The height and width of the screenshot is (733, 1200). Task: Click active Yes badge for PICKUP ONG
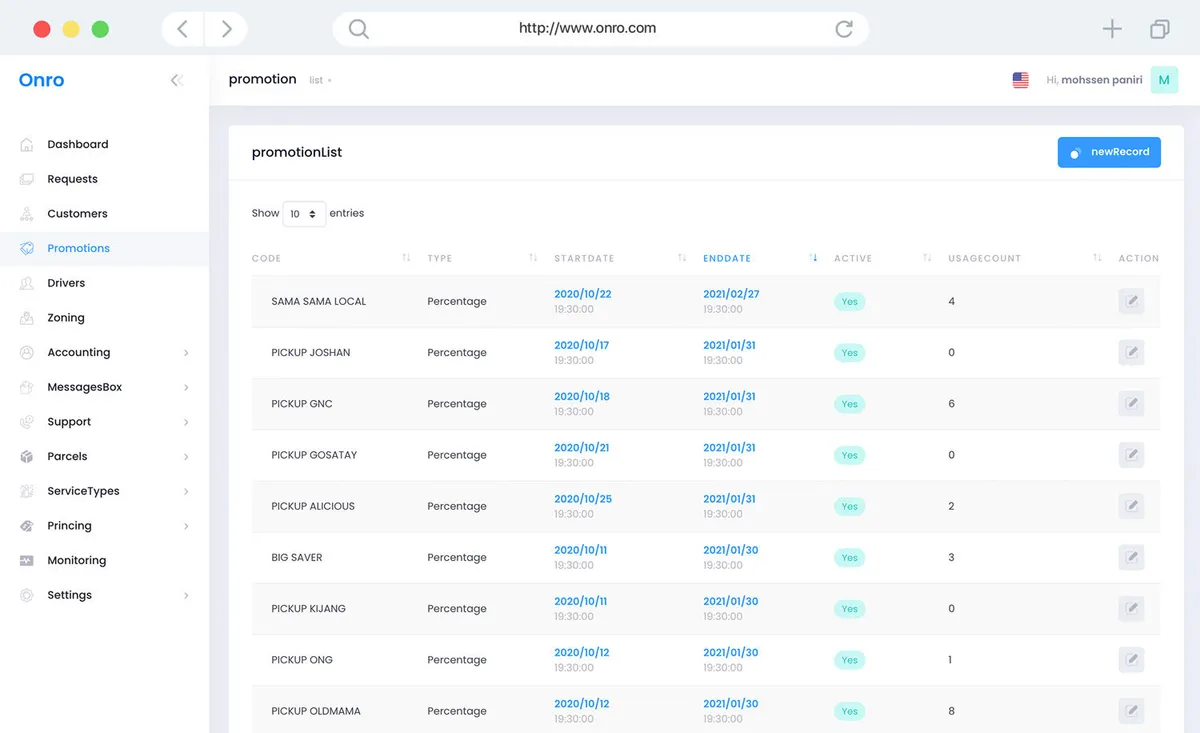tap(849, 660)
